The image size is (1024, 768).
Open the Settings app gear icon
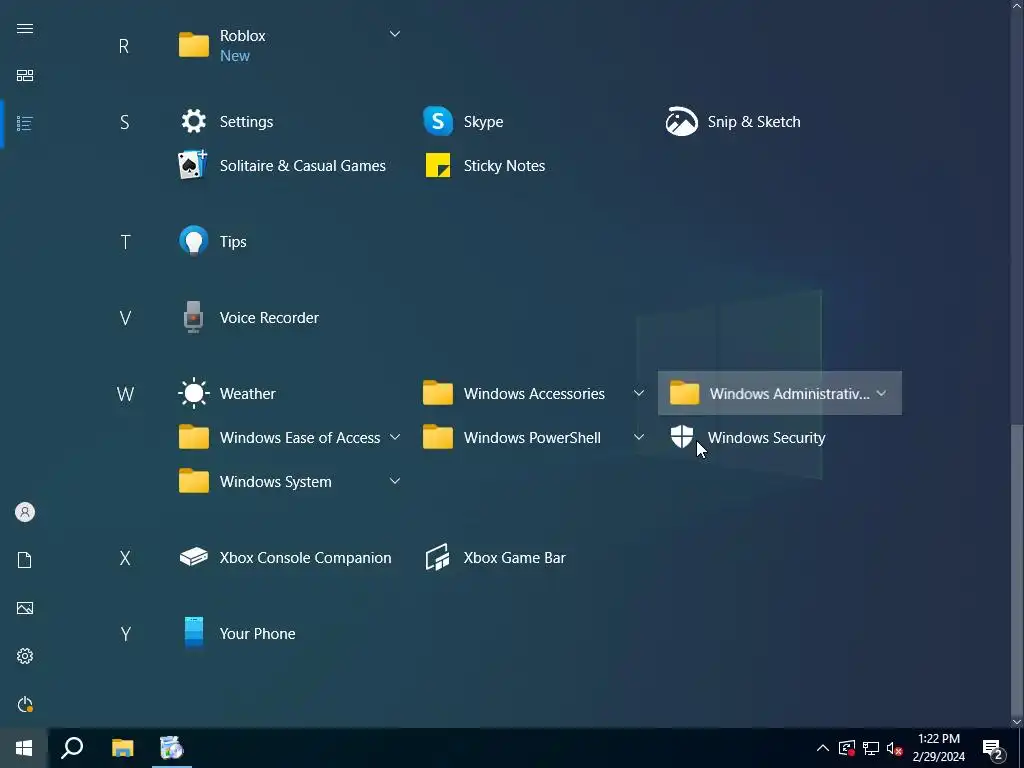click(194, 121)
